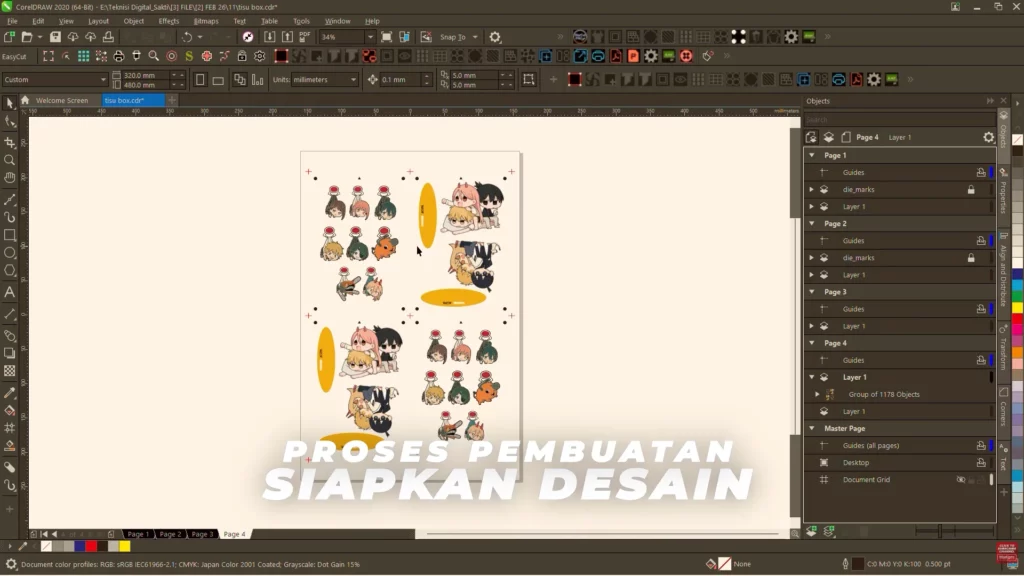This screenshot has width=1024, height=576.
Task: Expand the Group of 1178 Objects
Action: 817,393
